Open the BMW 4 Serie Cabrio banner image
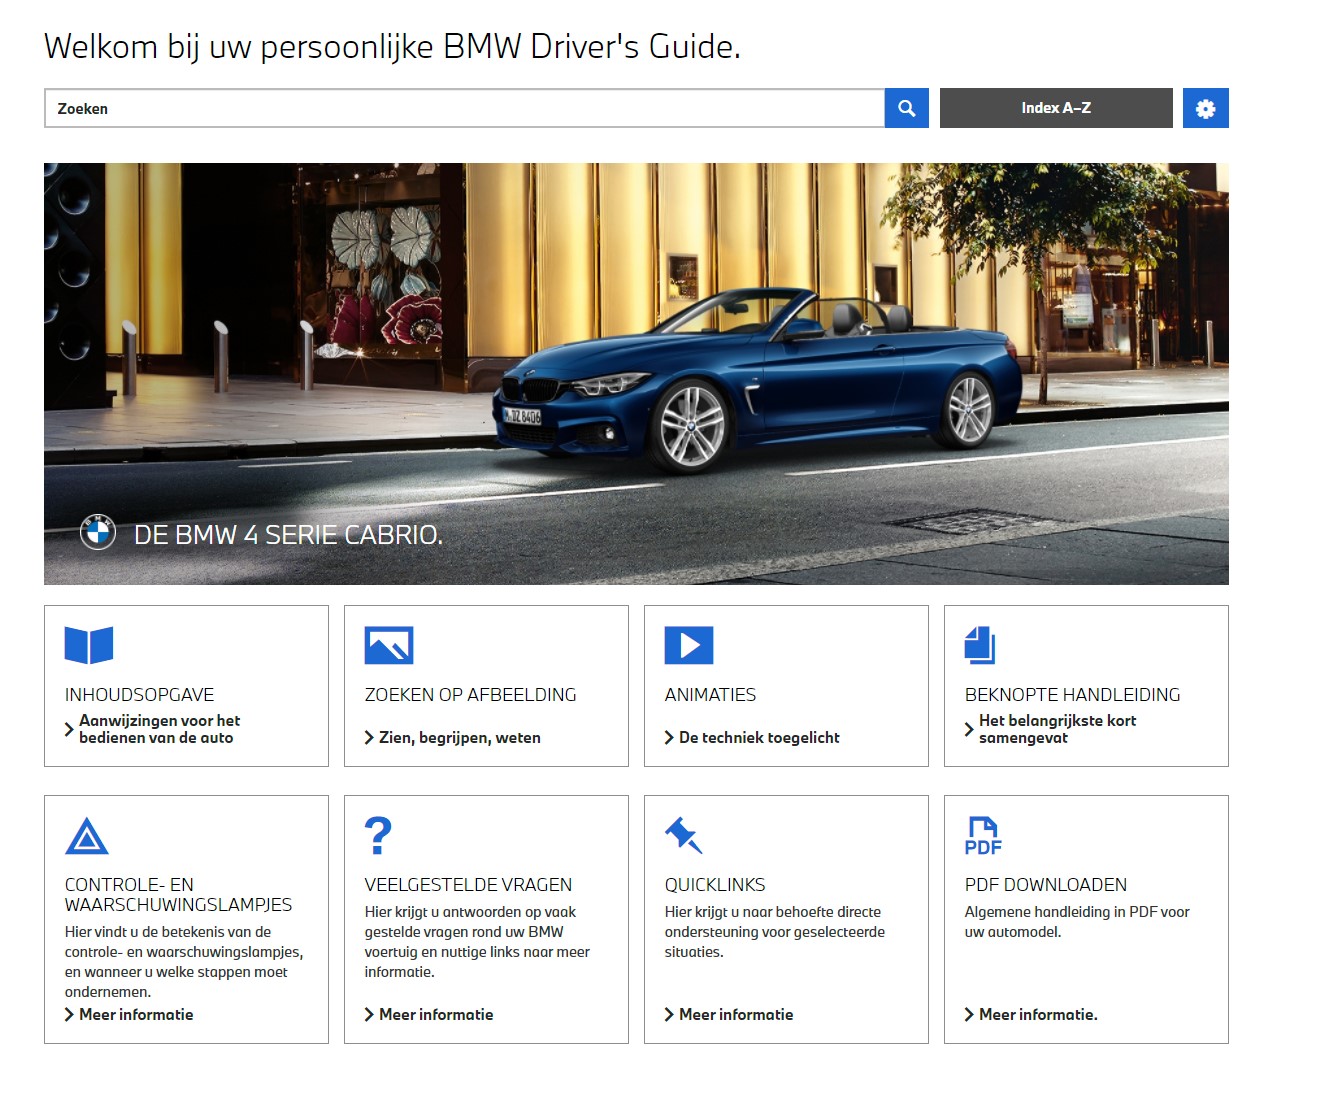 coord(636,374)
